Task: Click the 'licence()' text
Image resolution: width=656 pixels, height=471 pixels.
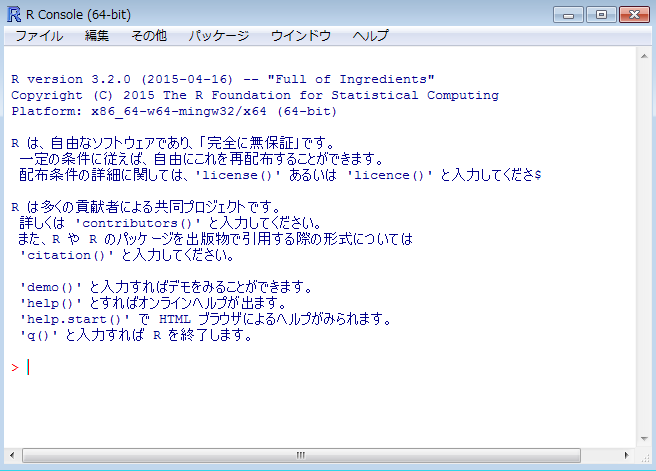Action: point(390,175)
